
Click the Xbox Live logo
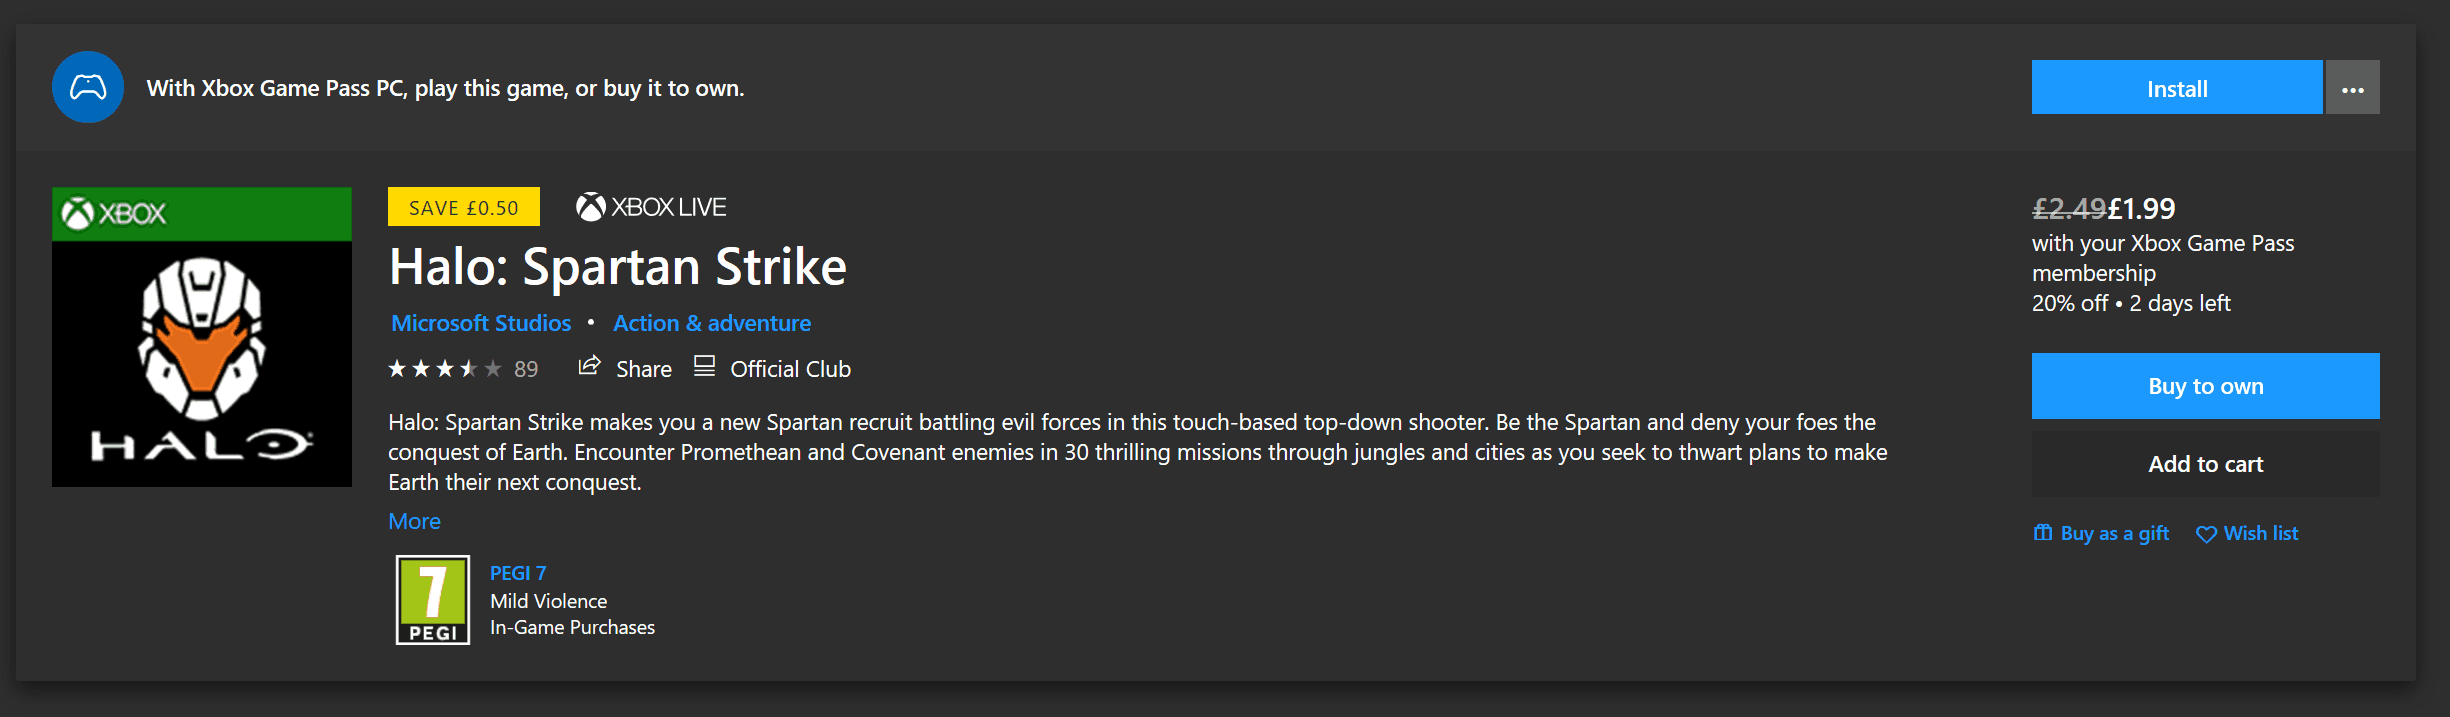pos(651,207)
